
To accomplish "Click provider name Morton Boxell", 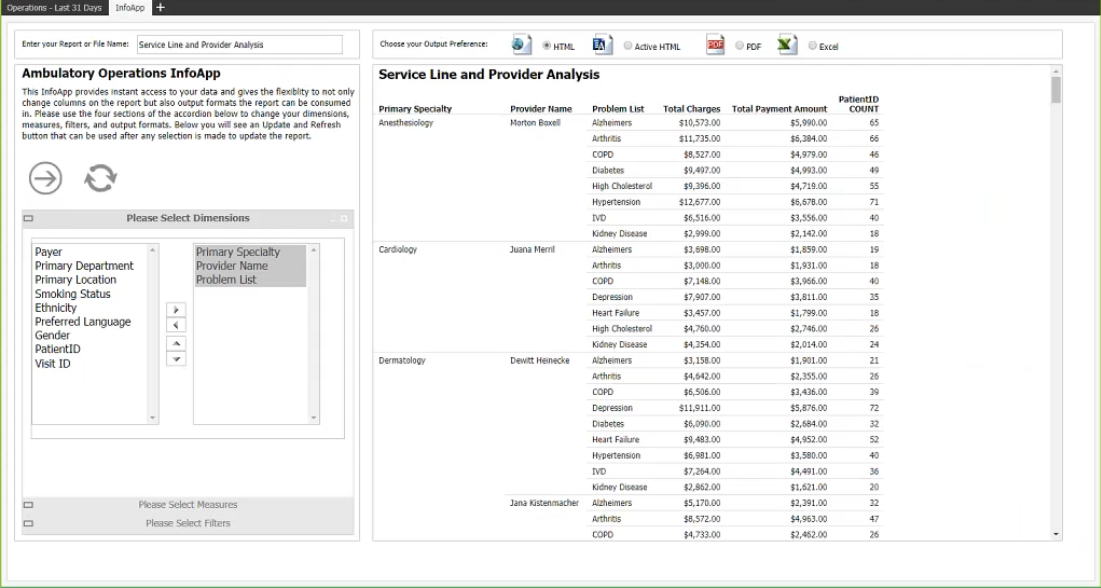I will tap(535, 123).
